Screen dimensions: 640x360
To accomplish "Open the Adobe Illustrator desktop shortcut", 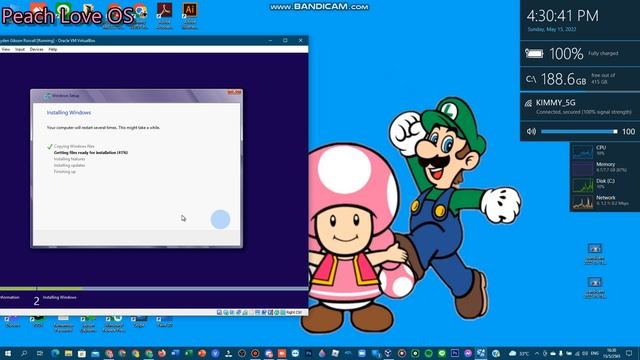I will click(x=189, y=15).
